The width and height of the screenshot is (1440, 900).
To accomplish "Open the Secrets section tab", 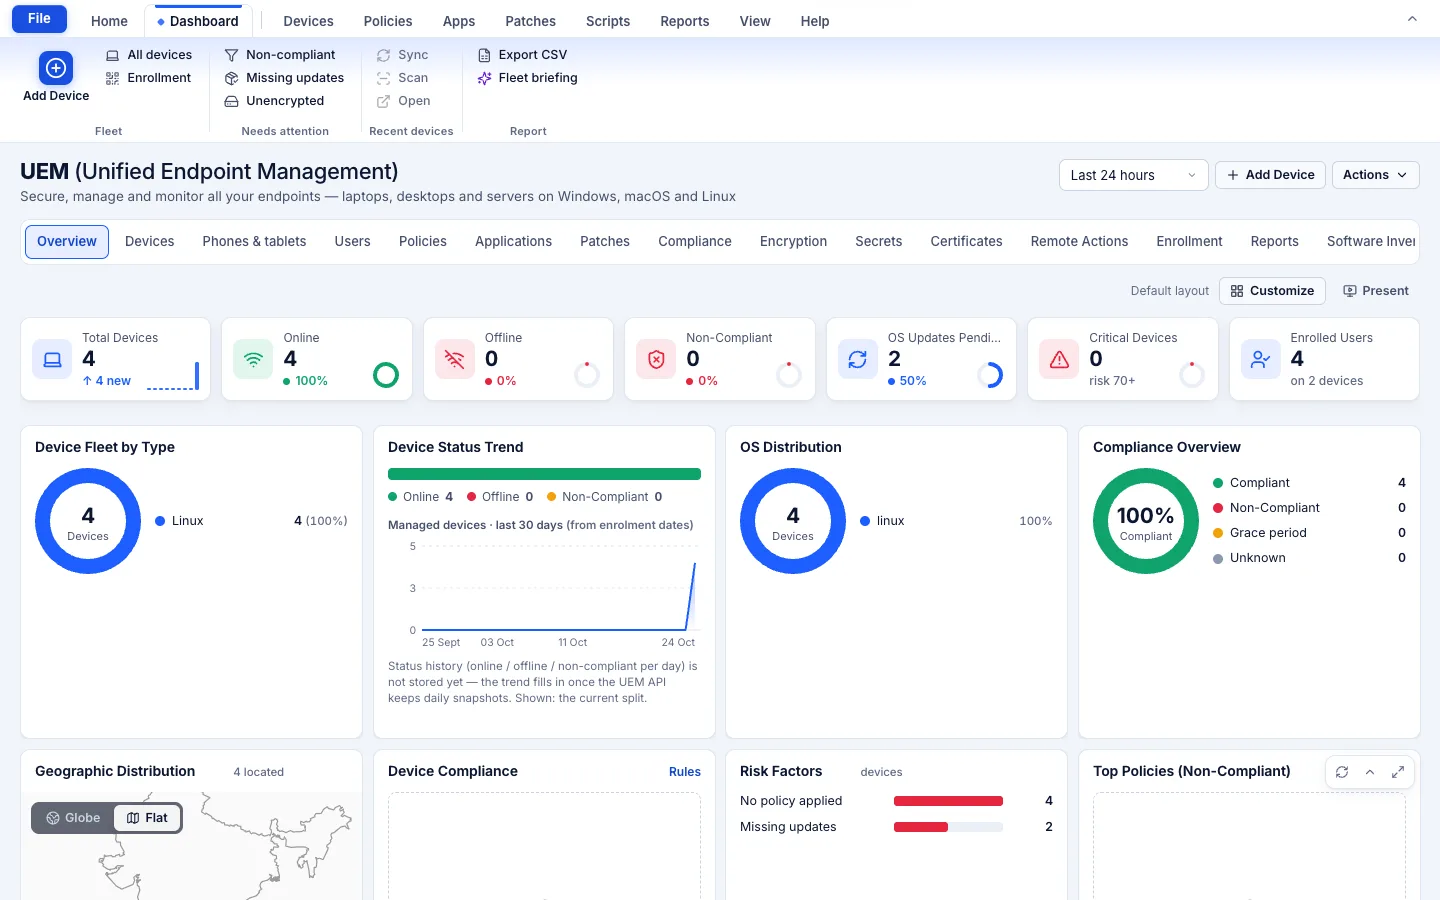I will coord(878,242).
